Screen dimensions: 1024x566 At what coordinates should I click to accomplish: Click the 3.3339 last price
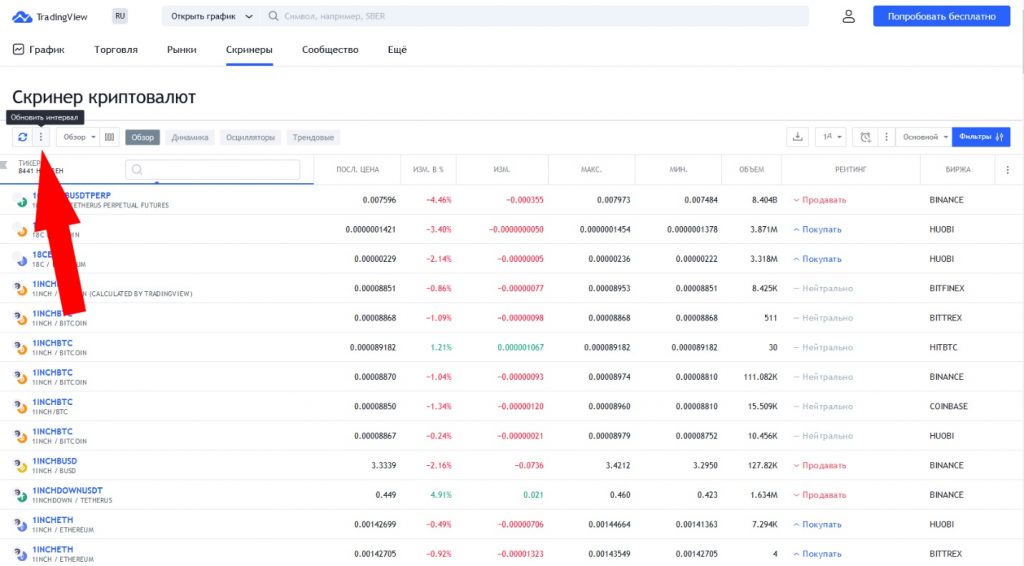pos(383,465)
